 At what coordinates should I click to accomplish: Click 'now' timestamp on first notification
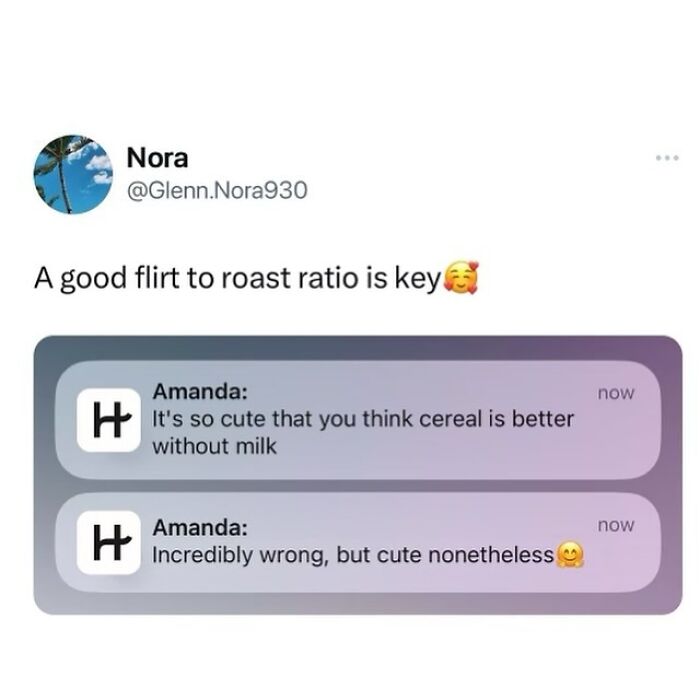click(616, 393)
